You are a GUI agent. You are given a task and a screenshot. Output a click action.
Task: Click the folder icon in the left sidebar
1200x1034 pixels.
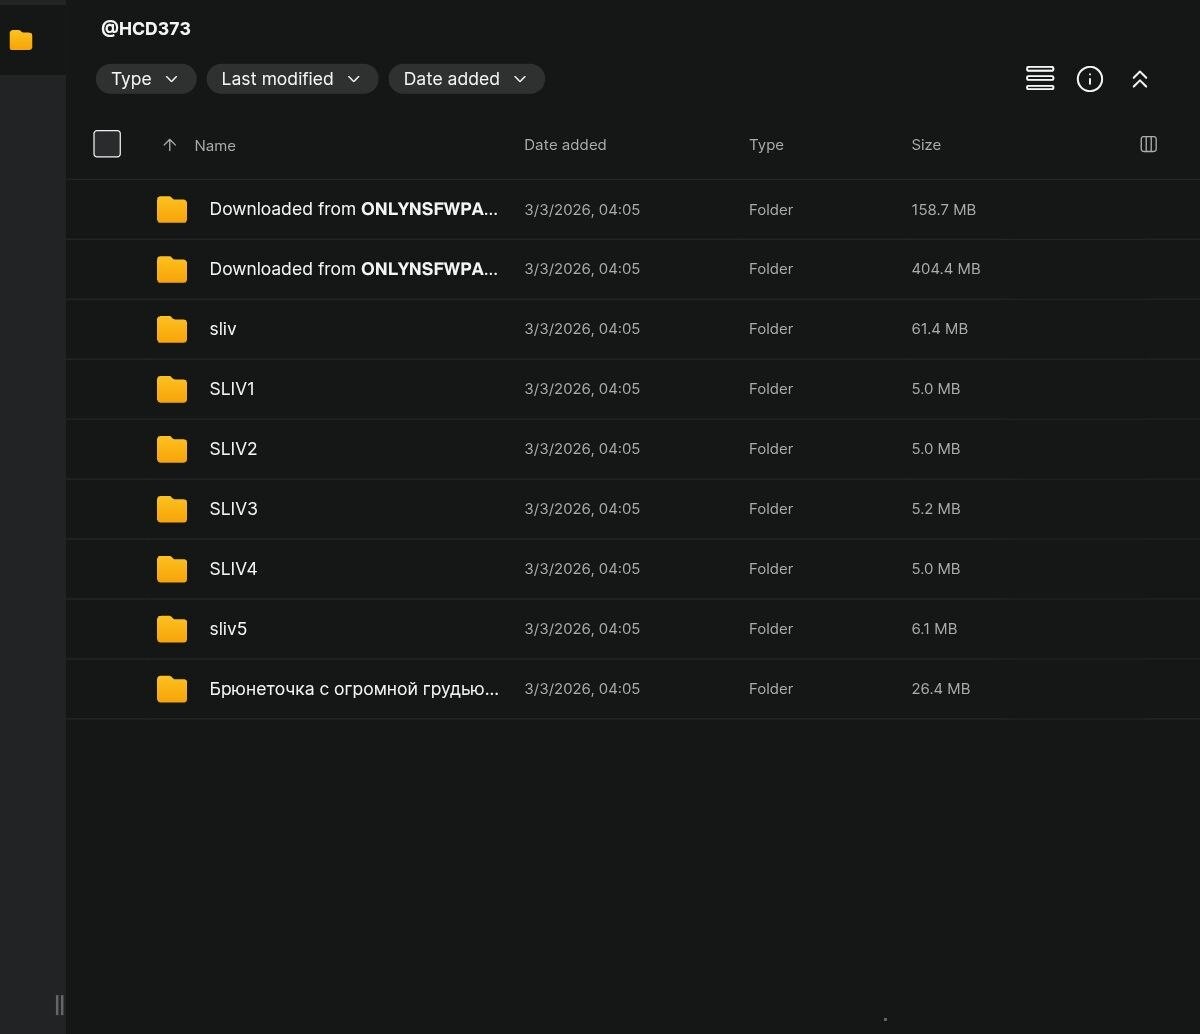[21, 41]
